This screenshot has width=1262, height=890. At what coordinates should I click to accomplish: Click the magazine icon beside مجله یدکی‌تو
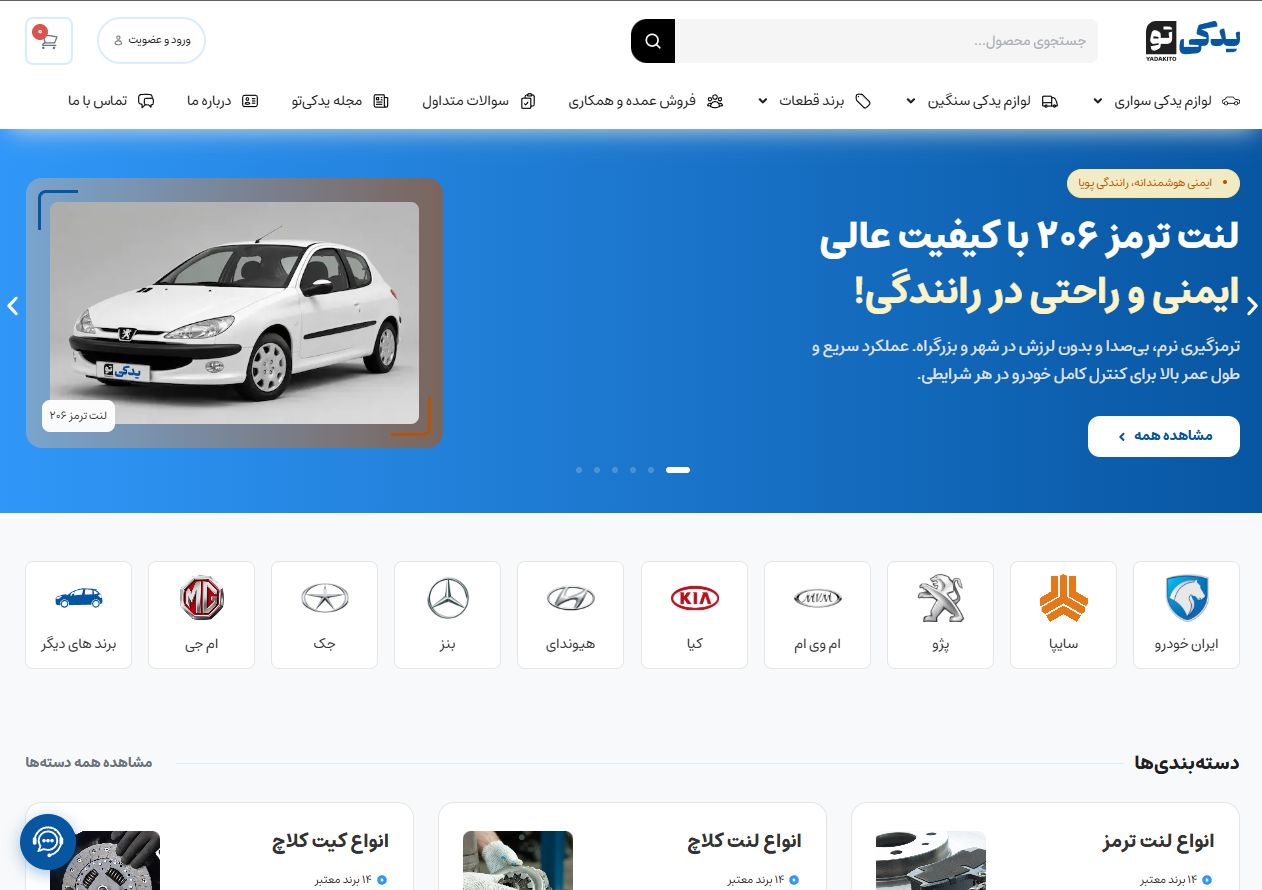(380, 101)
